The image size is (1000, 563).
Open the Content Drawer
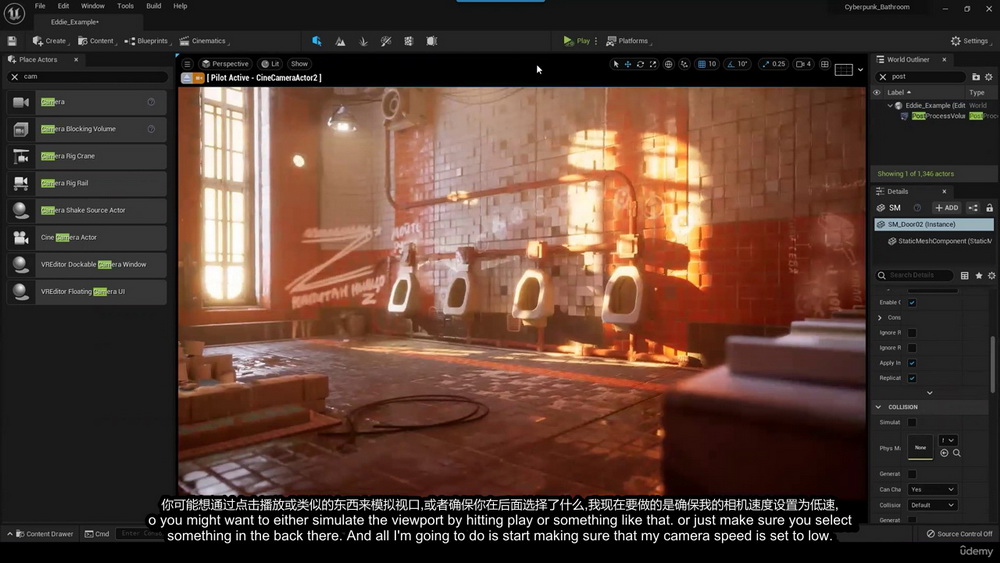click(43, 534)
